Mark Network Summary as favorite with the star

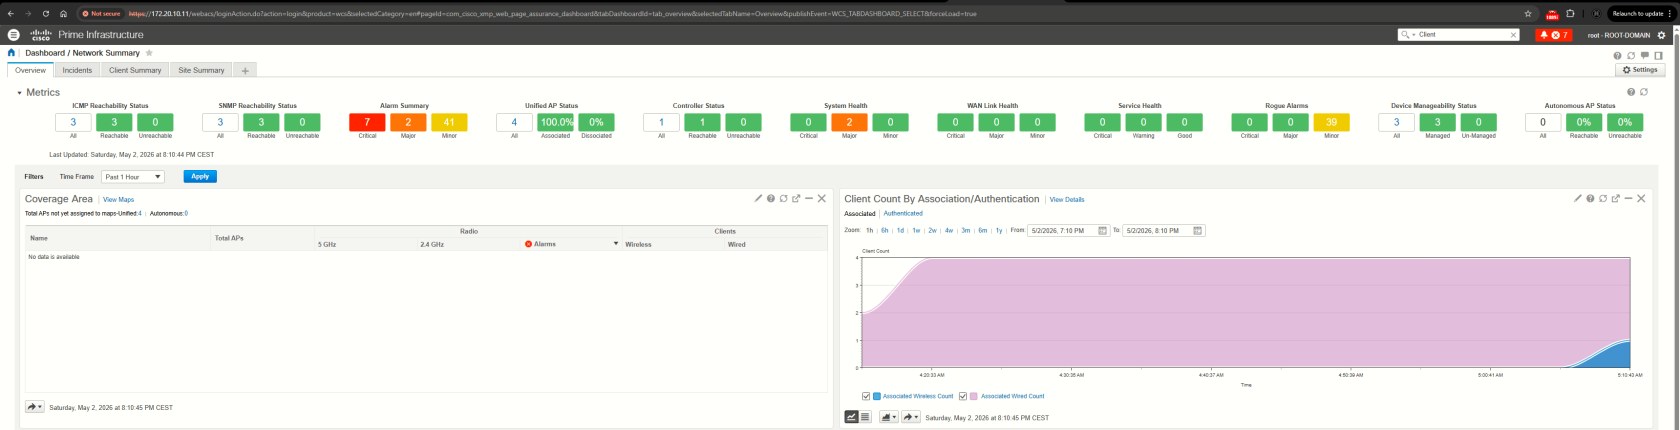pyautogui.click(x=150, y=52)
